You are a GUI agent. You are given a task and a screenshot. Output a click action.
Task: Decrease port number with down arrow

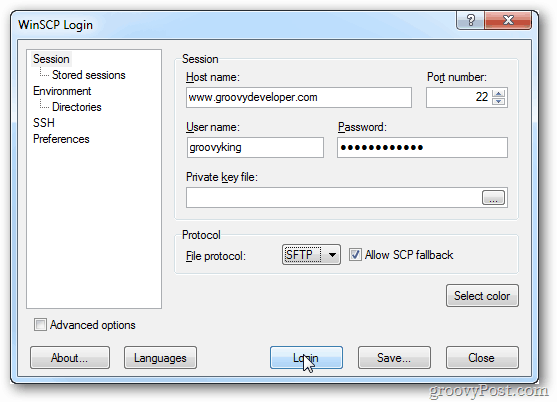499,102
